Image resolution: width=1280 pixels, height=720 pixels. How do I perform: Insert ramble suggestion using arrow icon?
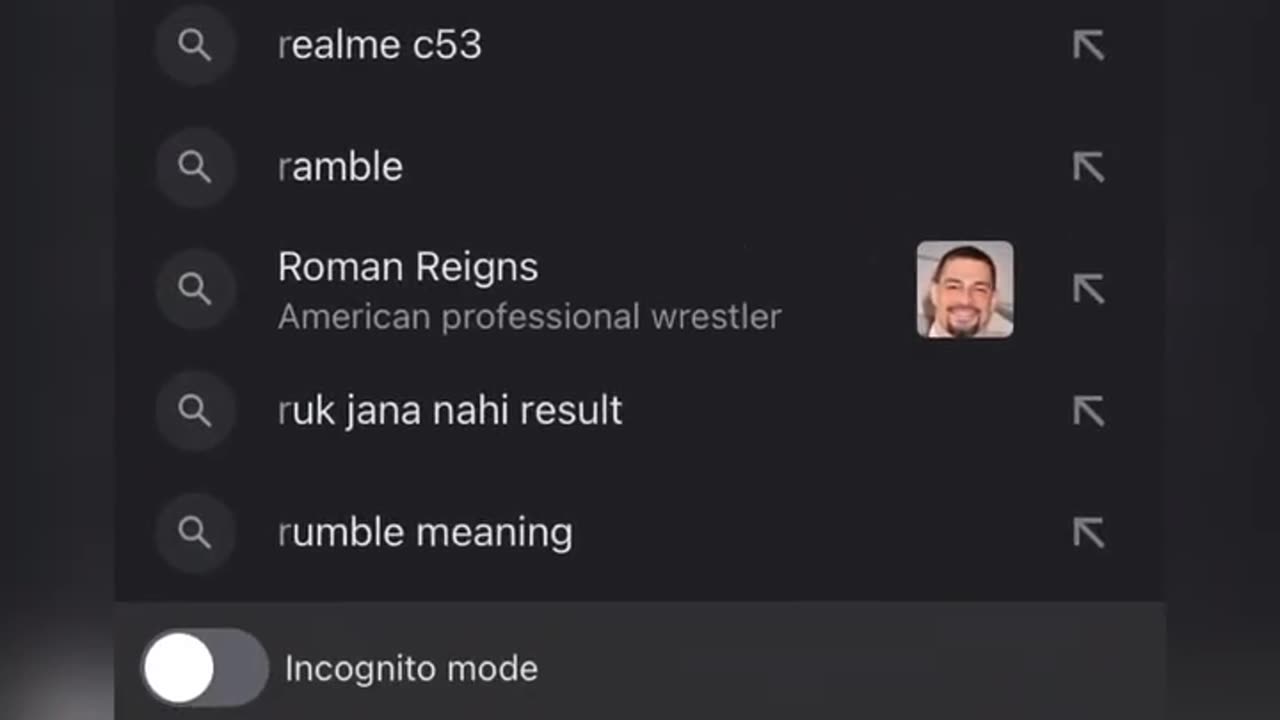(1088, 167)
